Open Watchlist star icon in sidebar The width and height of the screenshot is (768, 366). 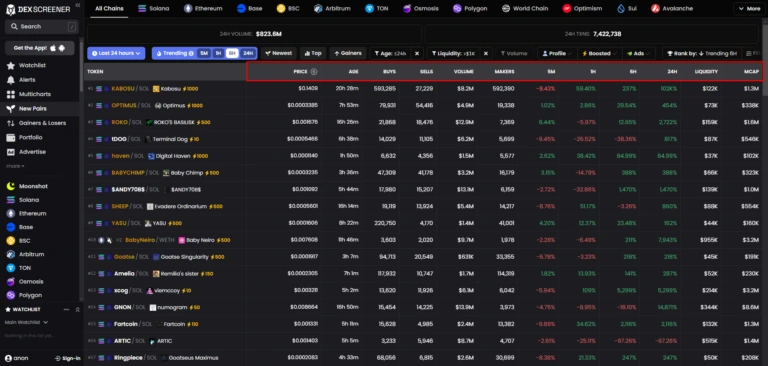click(10, 65)
